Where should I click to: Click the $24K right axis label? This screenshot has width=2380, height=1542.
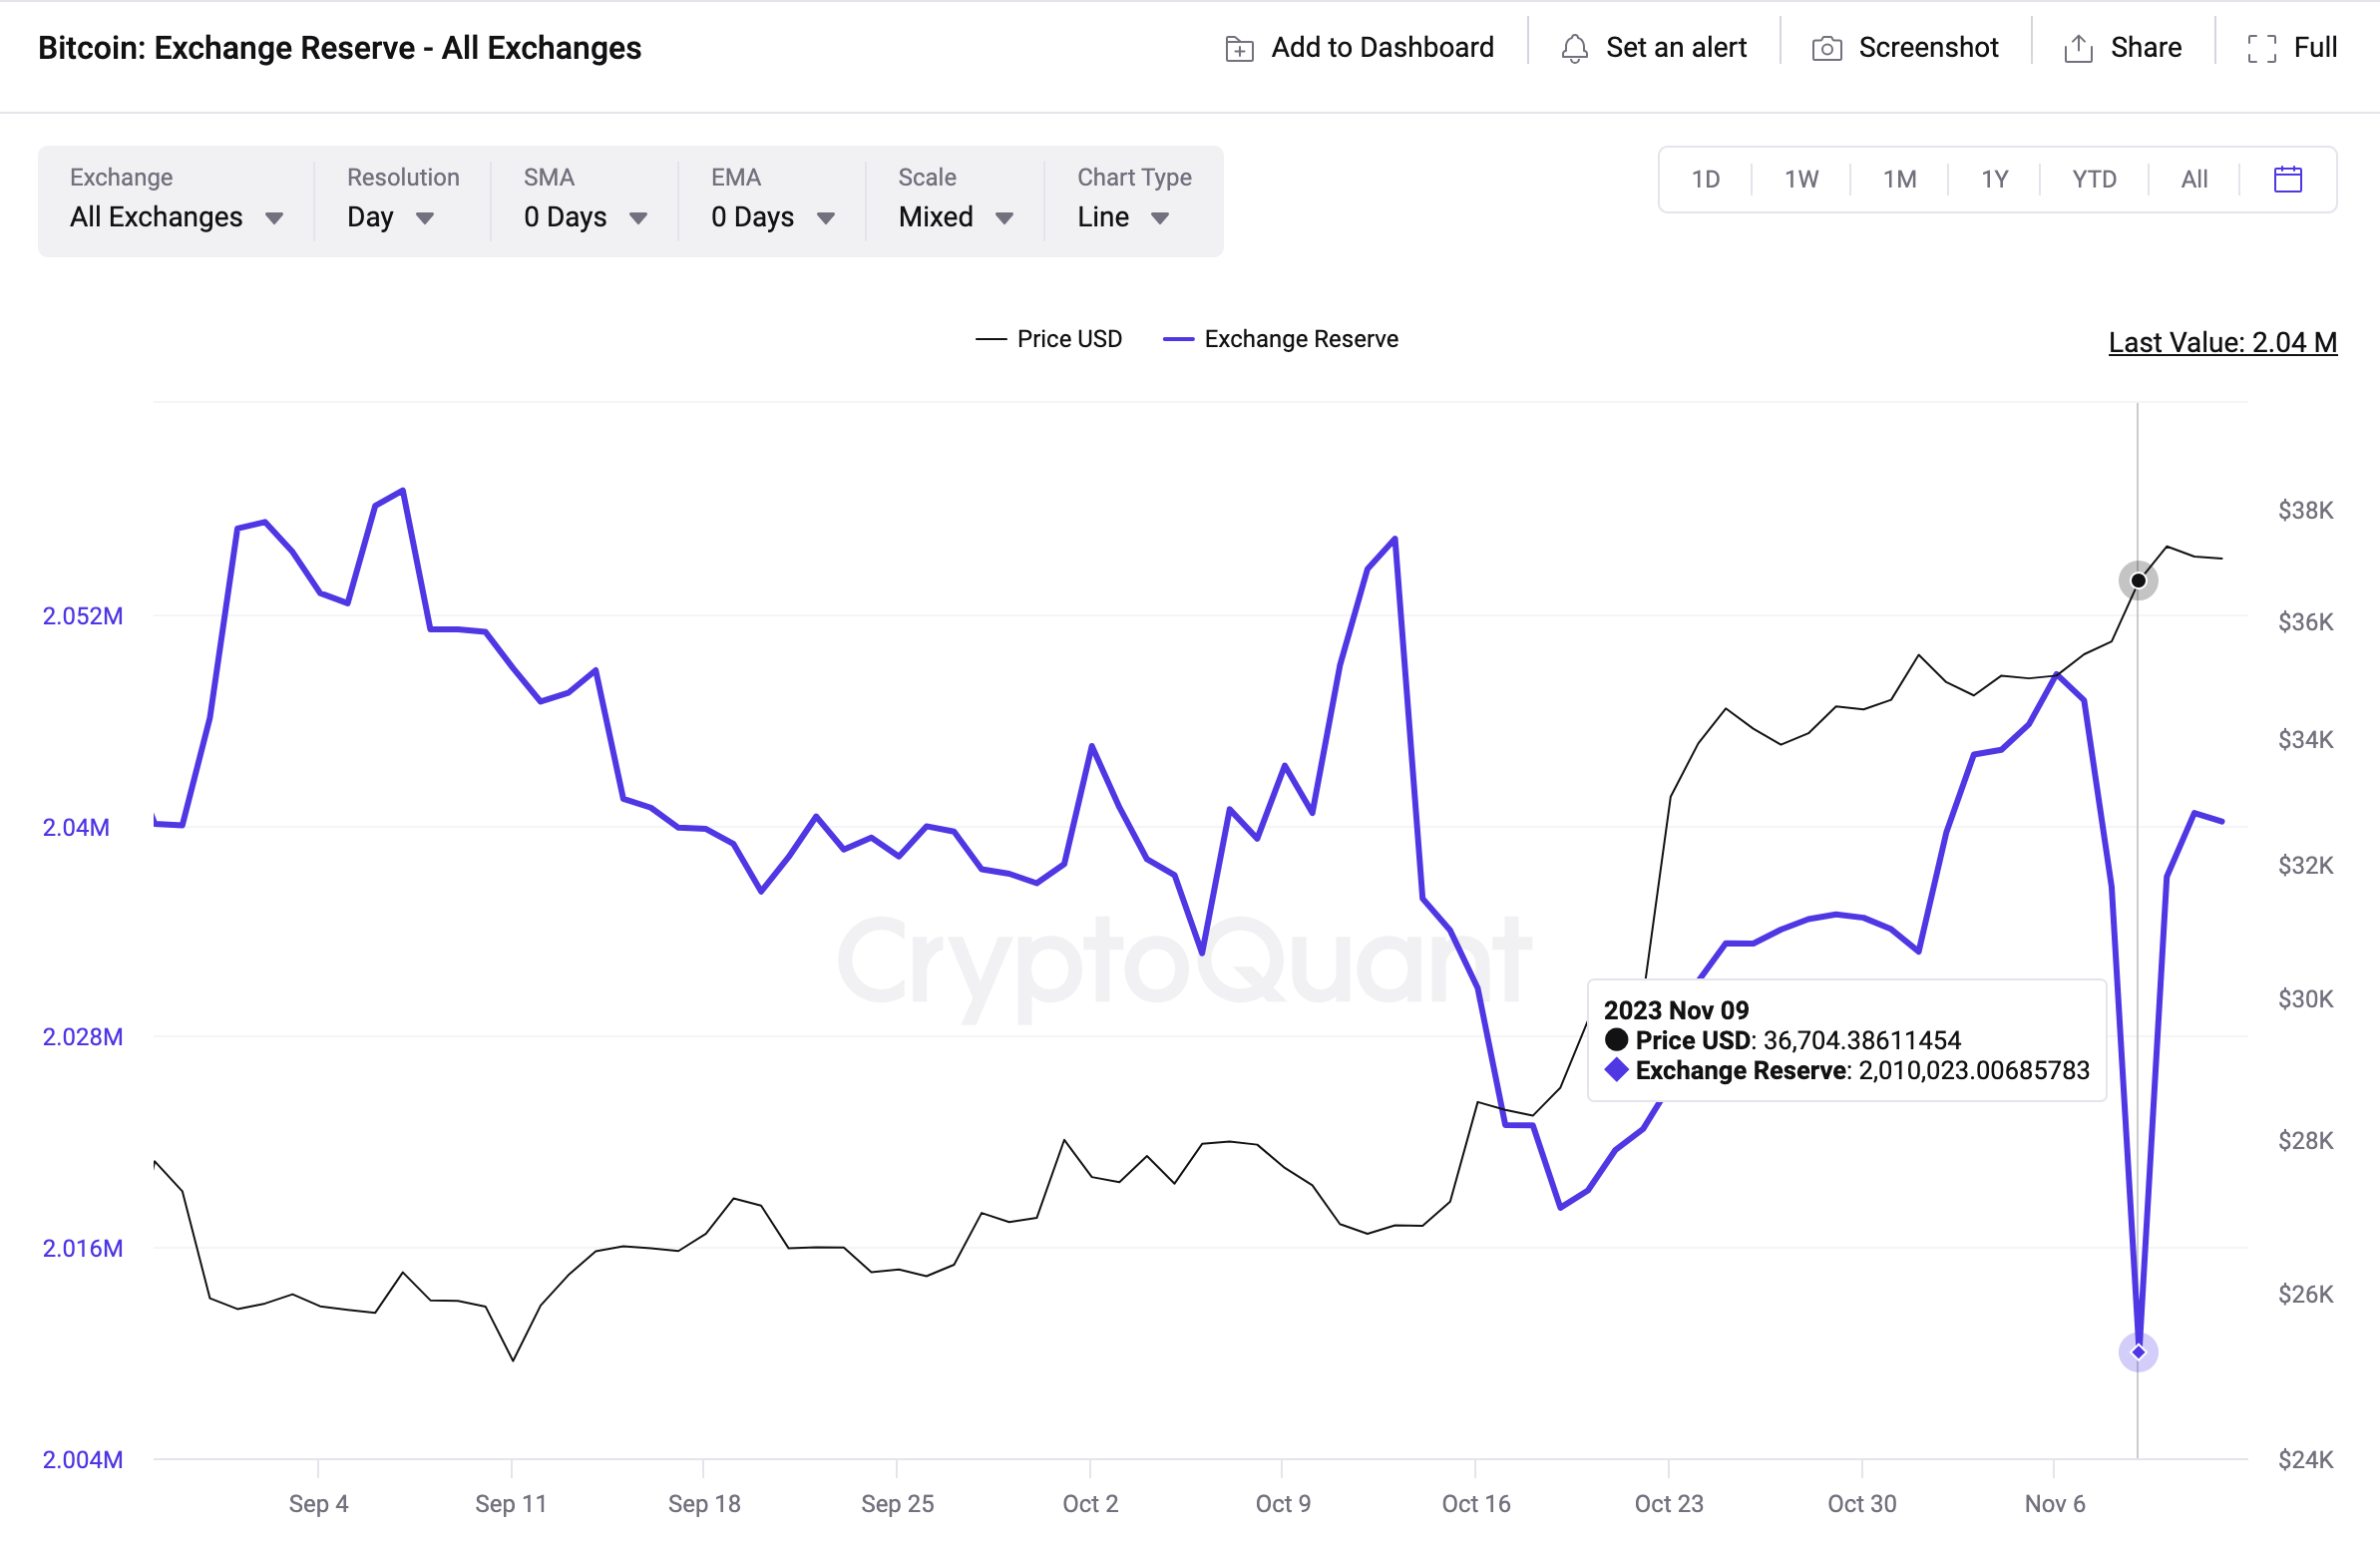tap(2305, 1459)
